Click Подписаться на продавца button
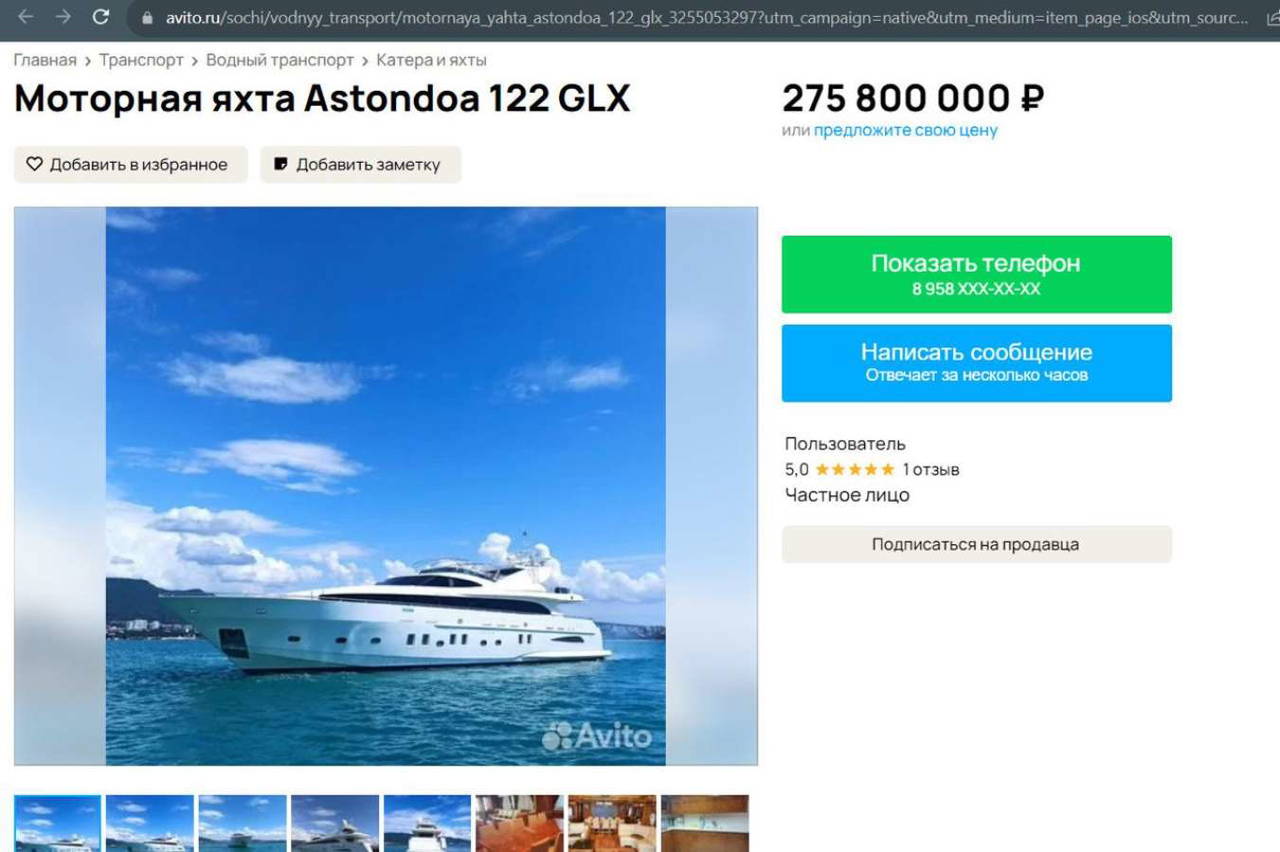 (x=976, y=545)
